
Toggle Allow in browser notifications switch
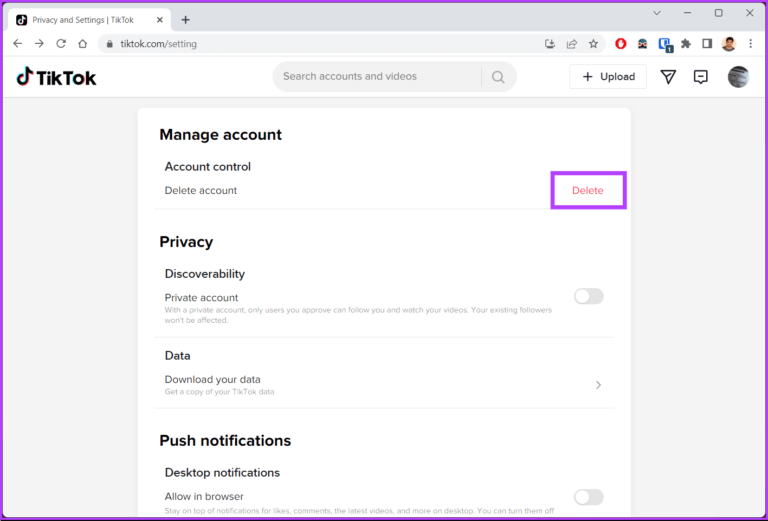pos(589,497)
